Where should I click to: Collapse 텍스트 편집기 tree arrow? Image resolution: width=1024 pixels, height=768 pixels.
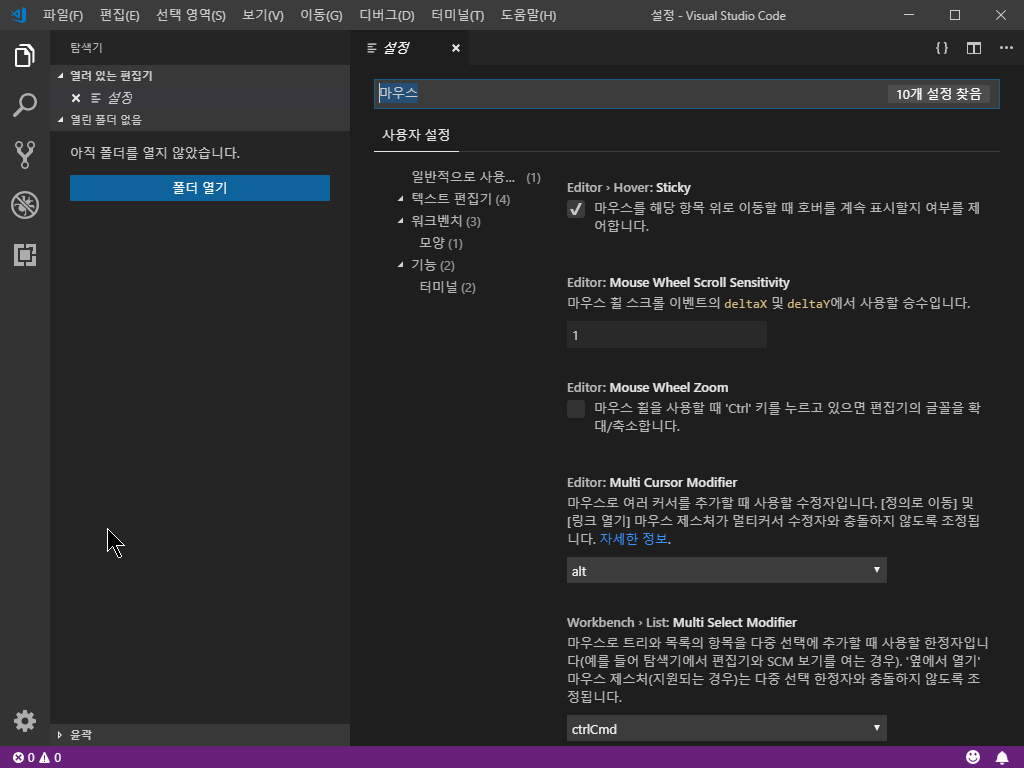pos(400,199)
